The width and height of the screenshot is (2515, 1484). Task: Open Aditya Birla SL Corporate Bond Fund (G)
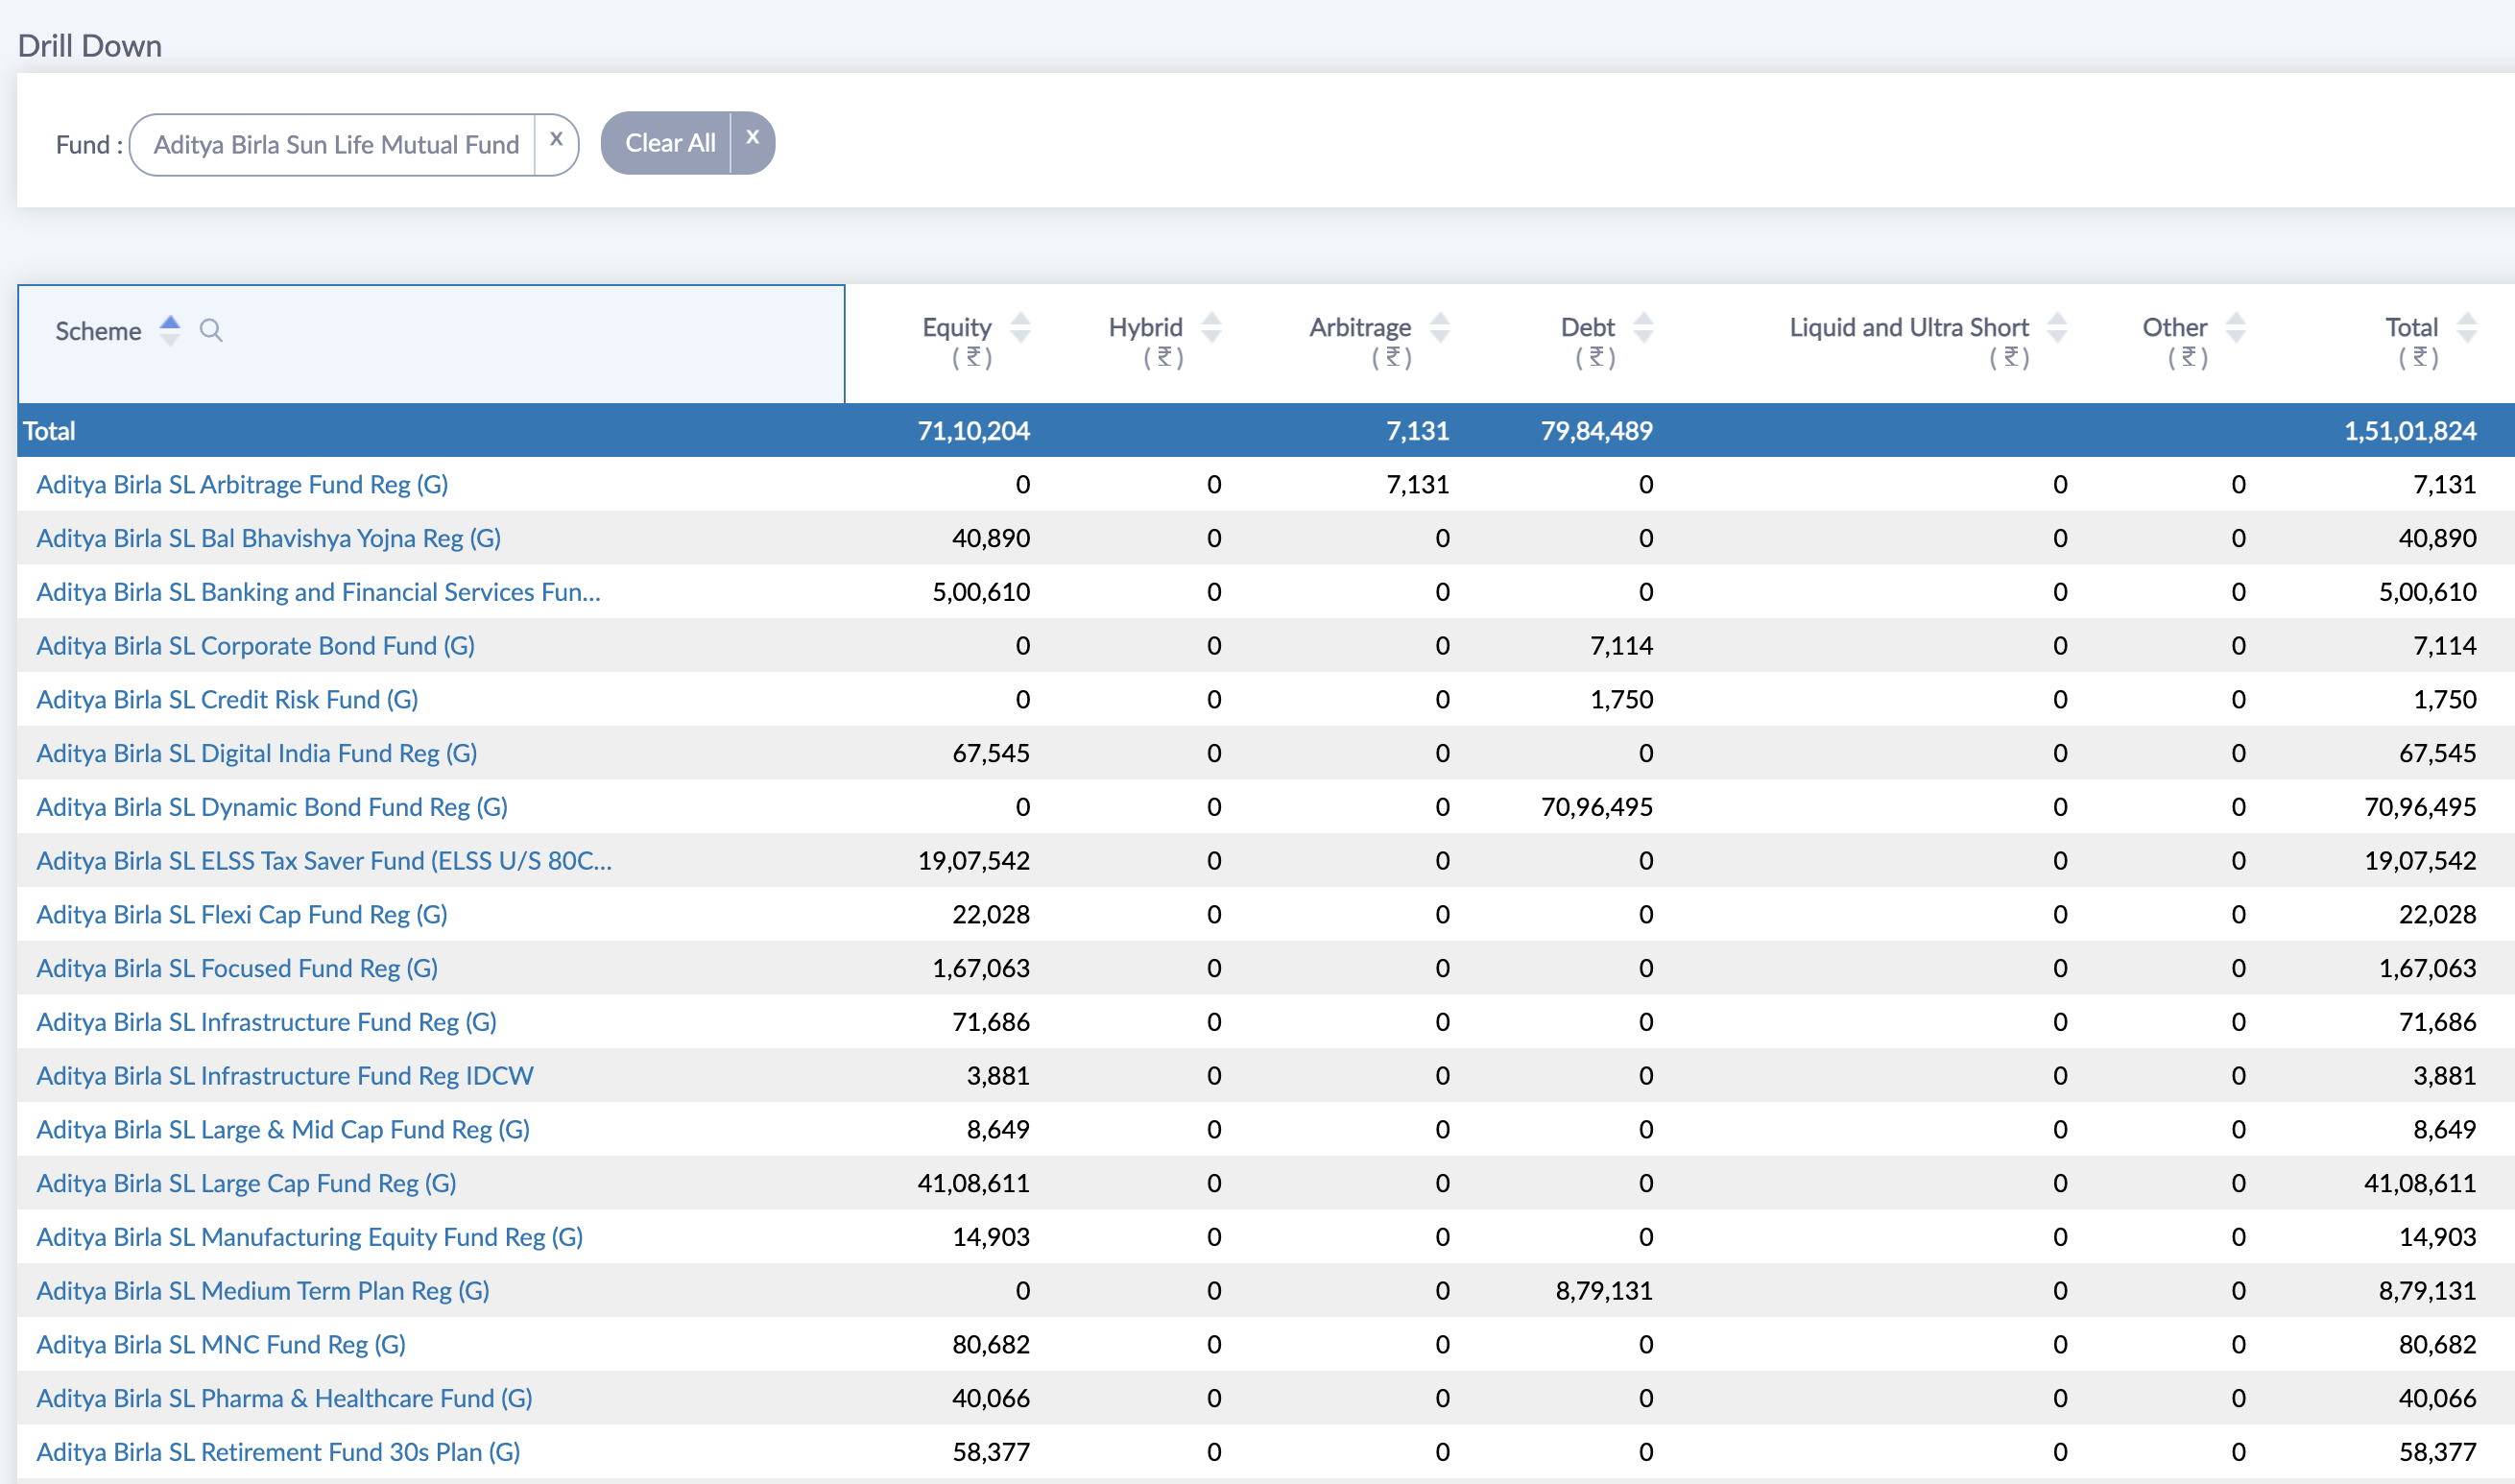(x=255, y=646)
